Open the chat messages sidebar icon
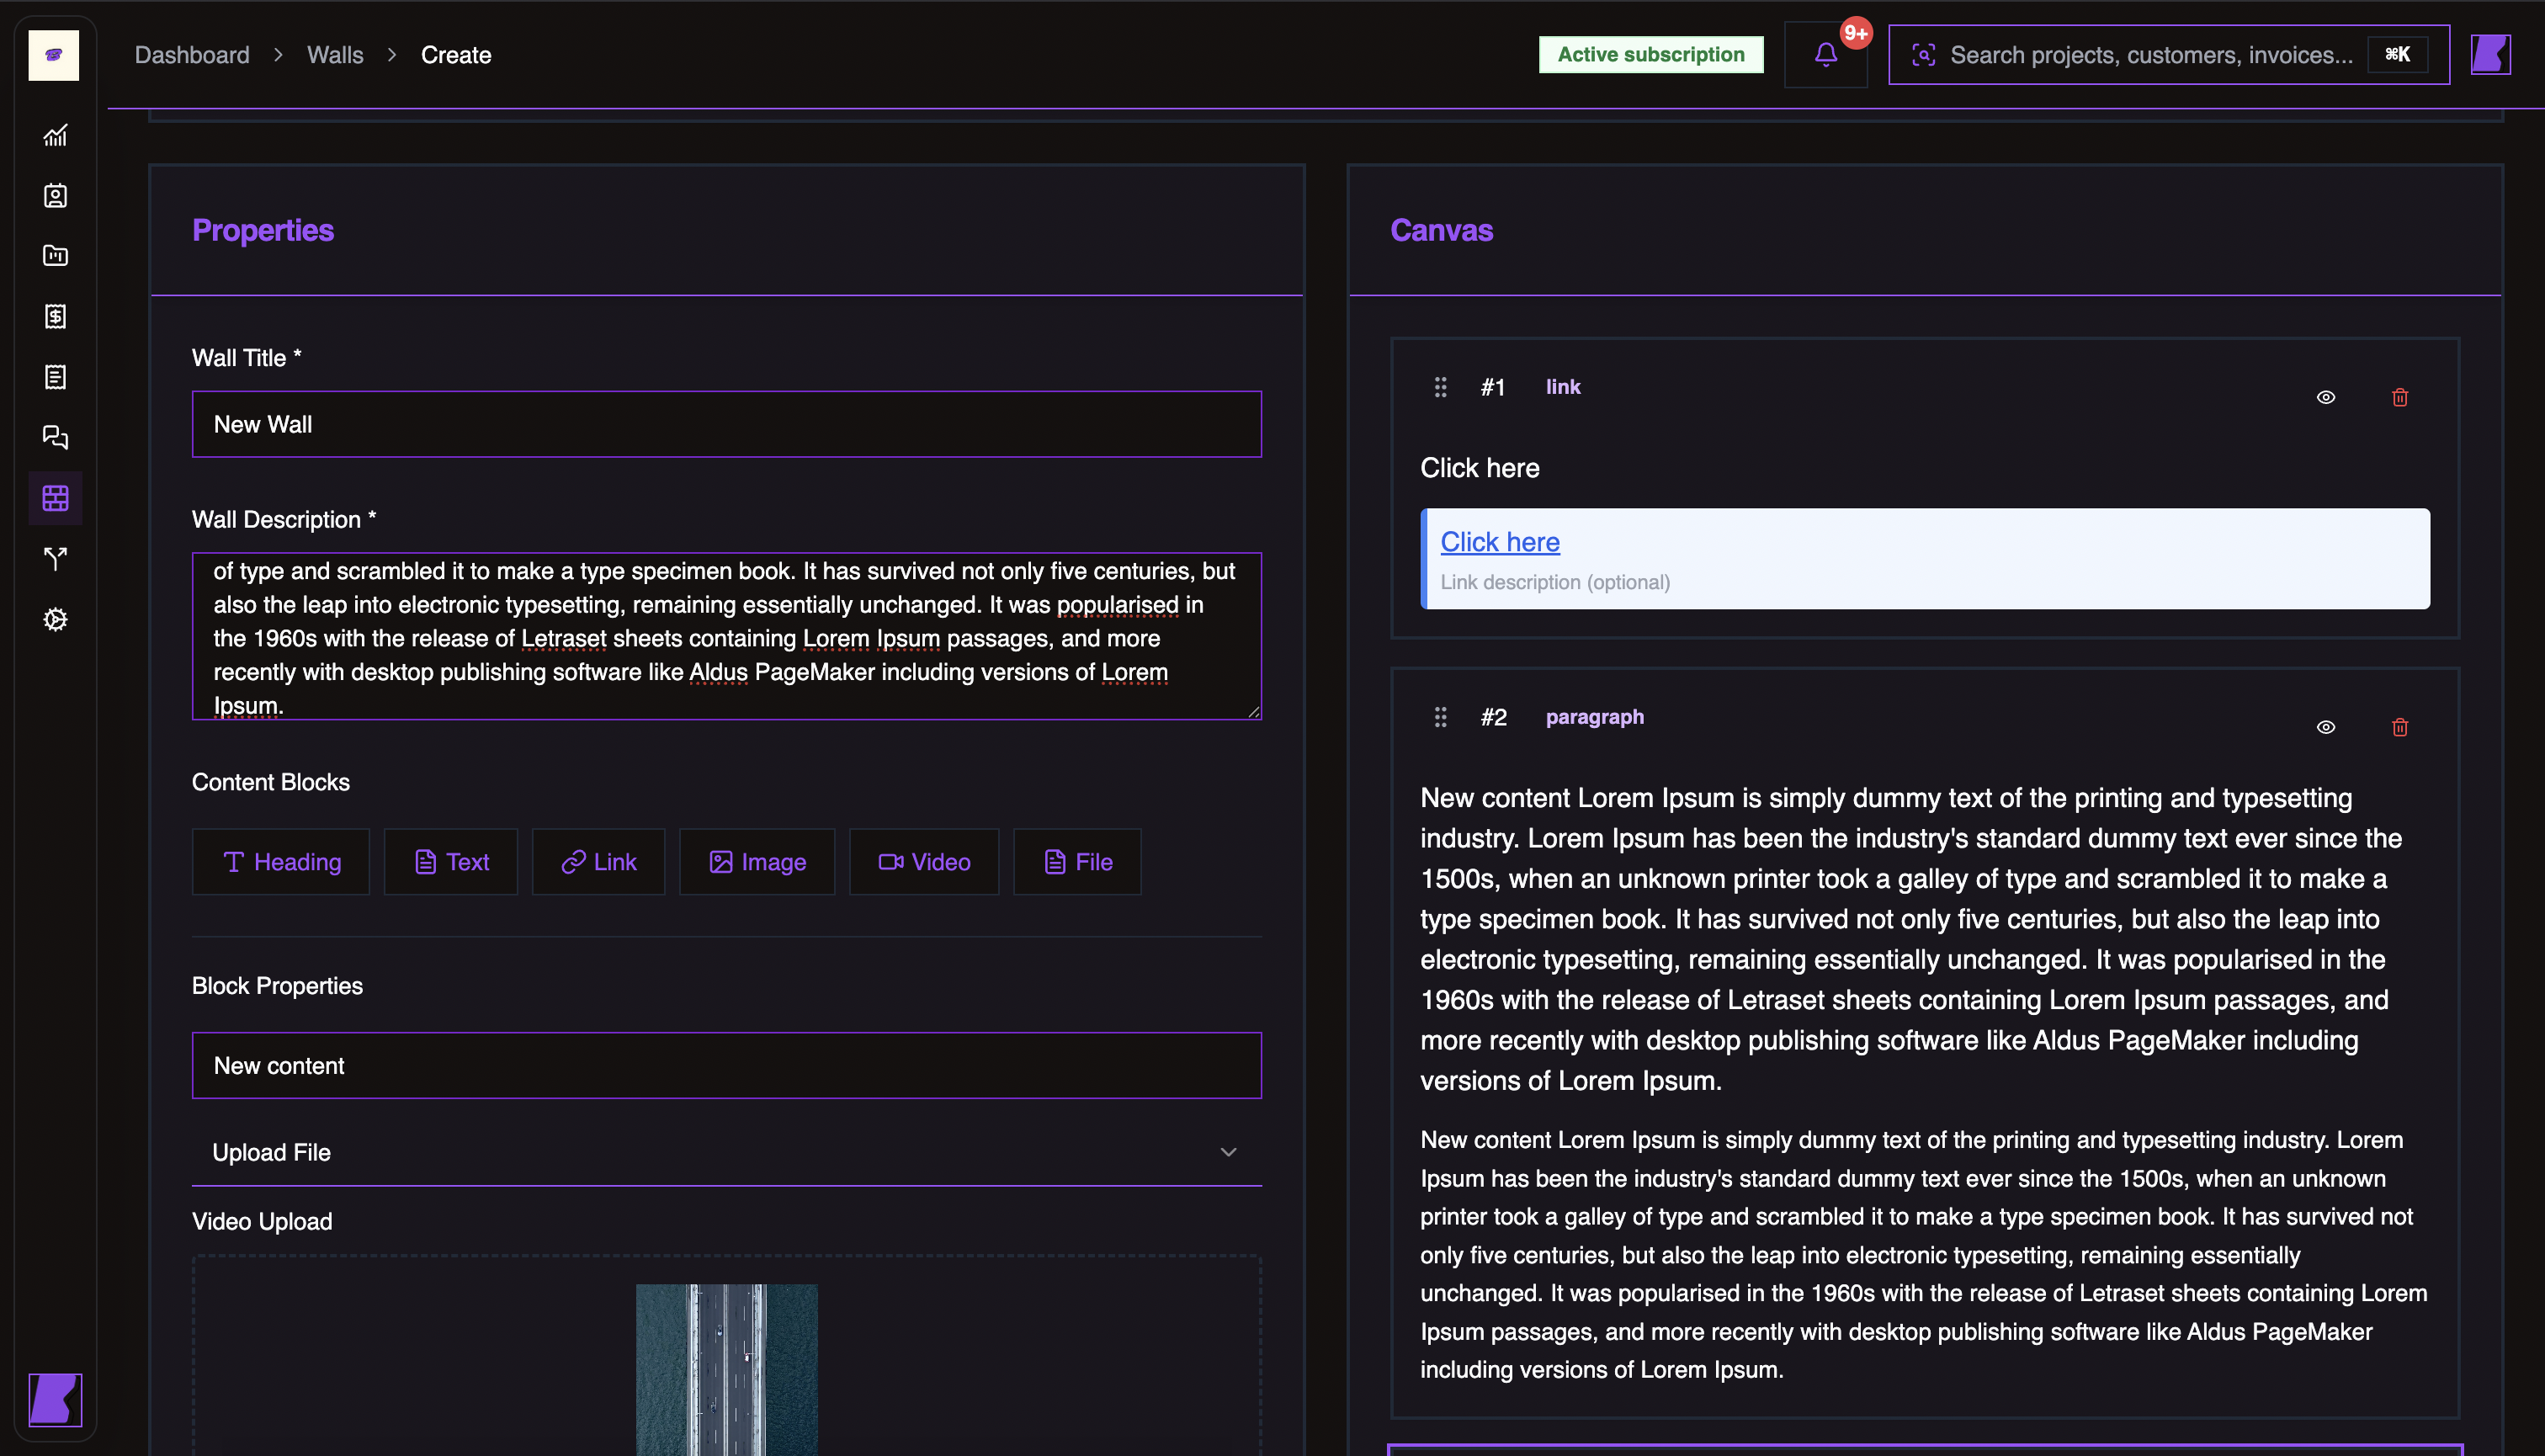Viewport: 2545px width, 1456px height. pos(55,437)
